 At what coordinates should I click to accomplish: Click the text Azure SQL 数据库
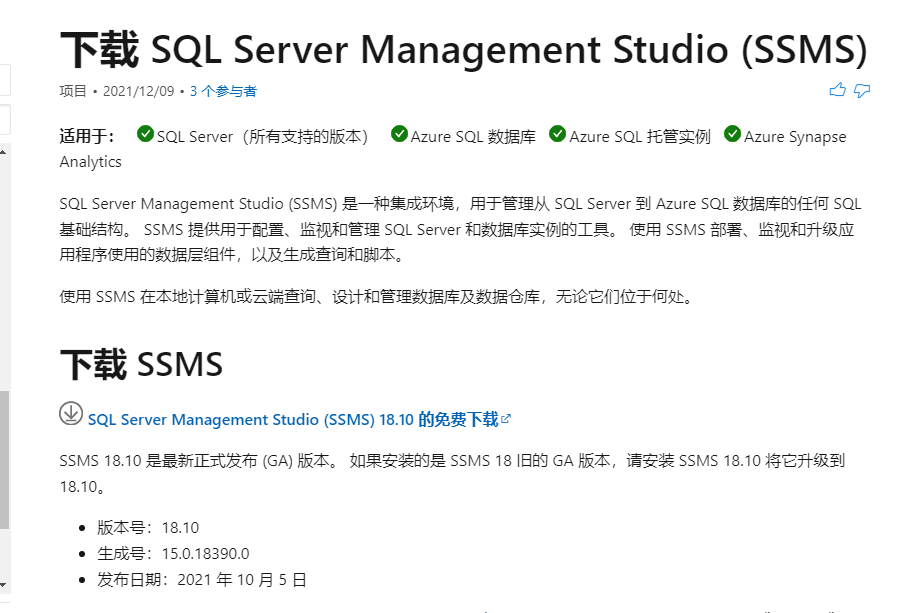point(473,137)
